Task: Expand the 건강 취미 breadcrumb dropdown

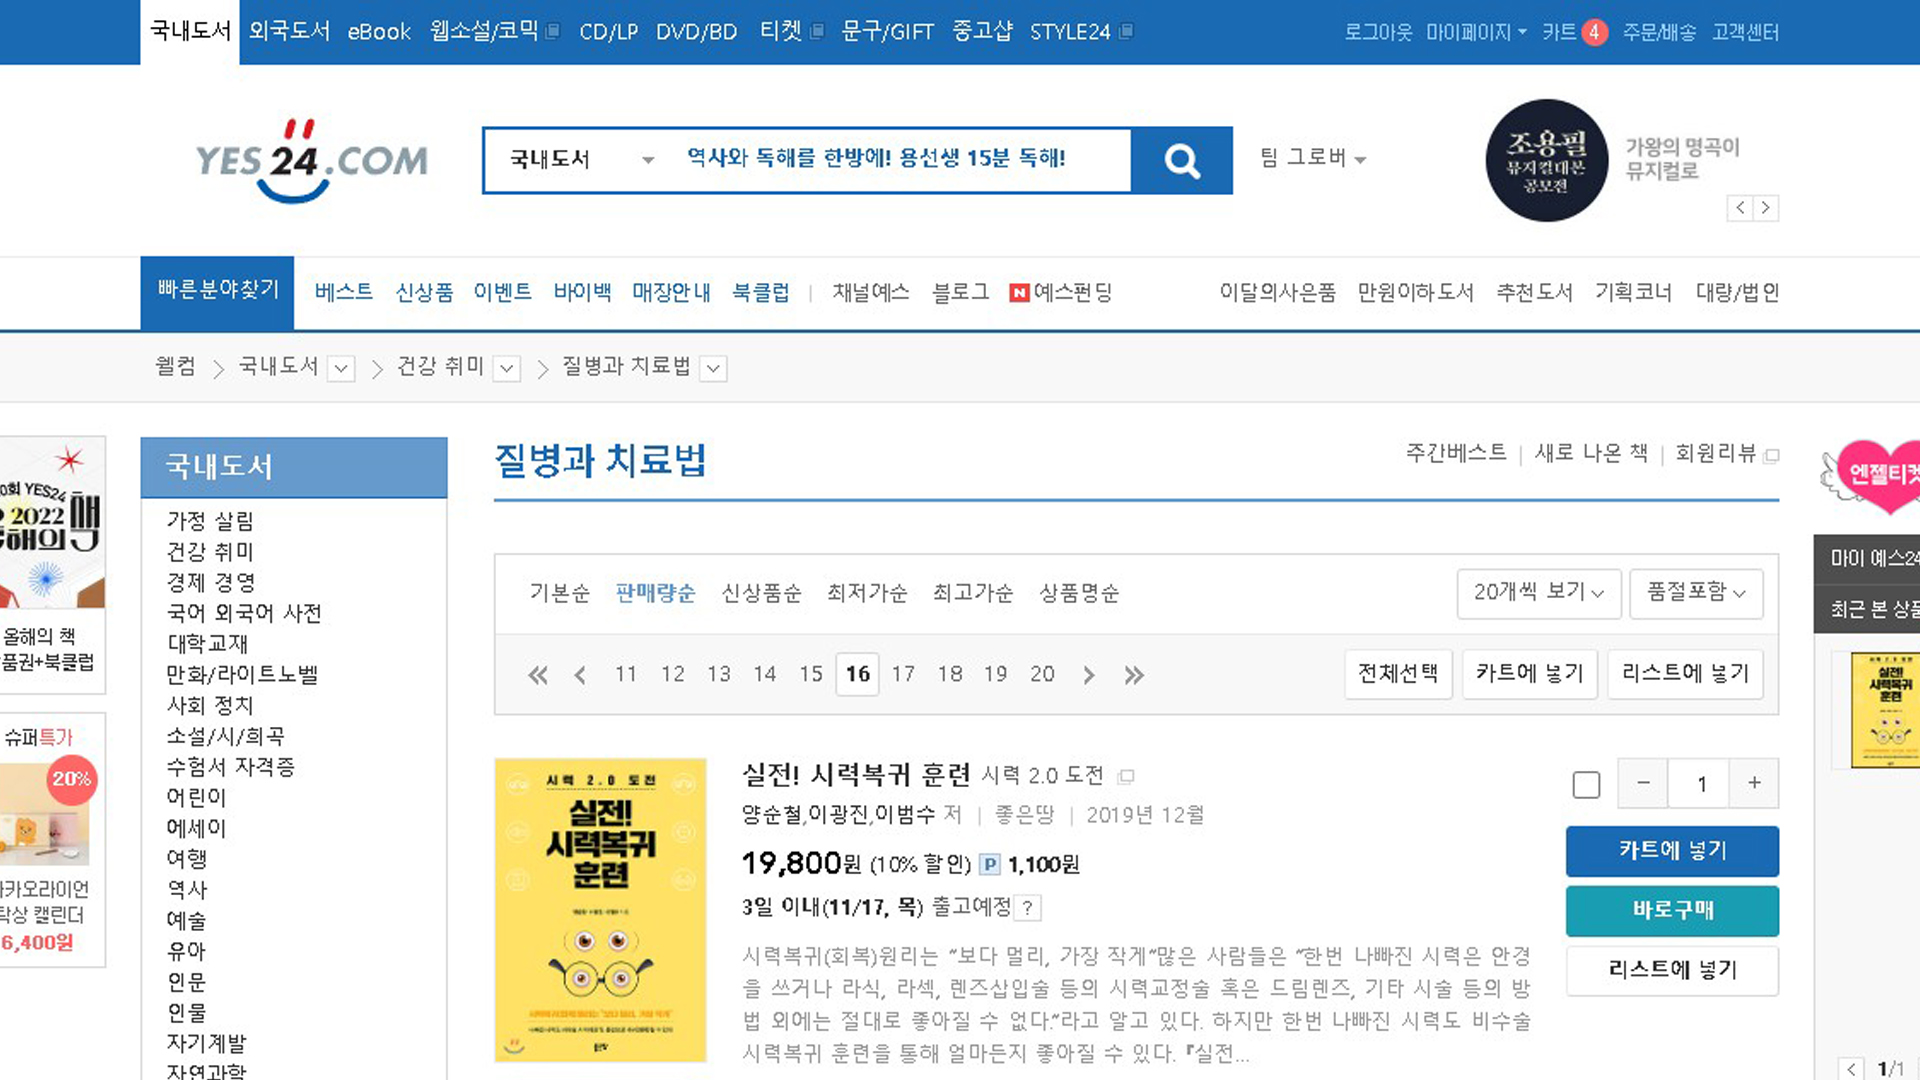Action: click(507, 369)
